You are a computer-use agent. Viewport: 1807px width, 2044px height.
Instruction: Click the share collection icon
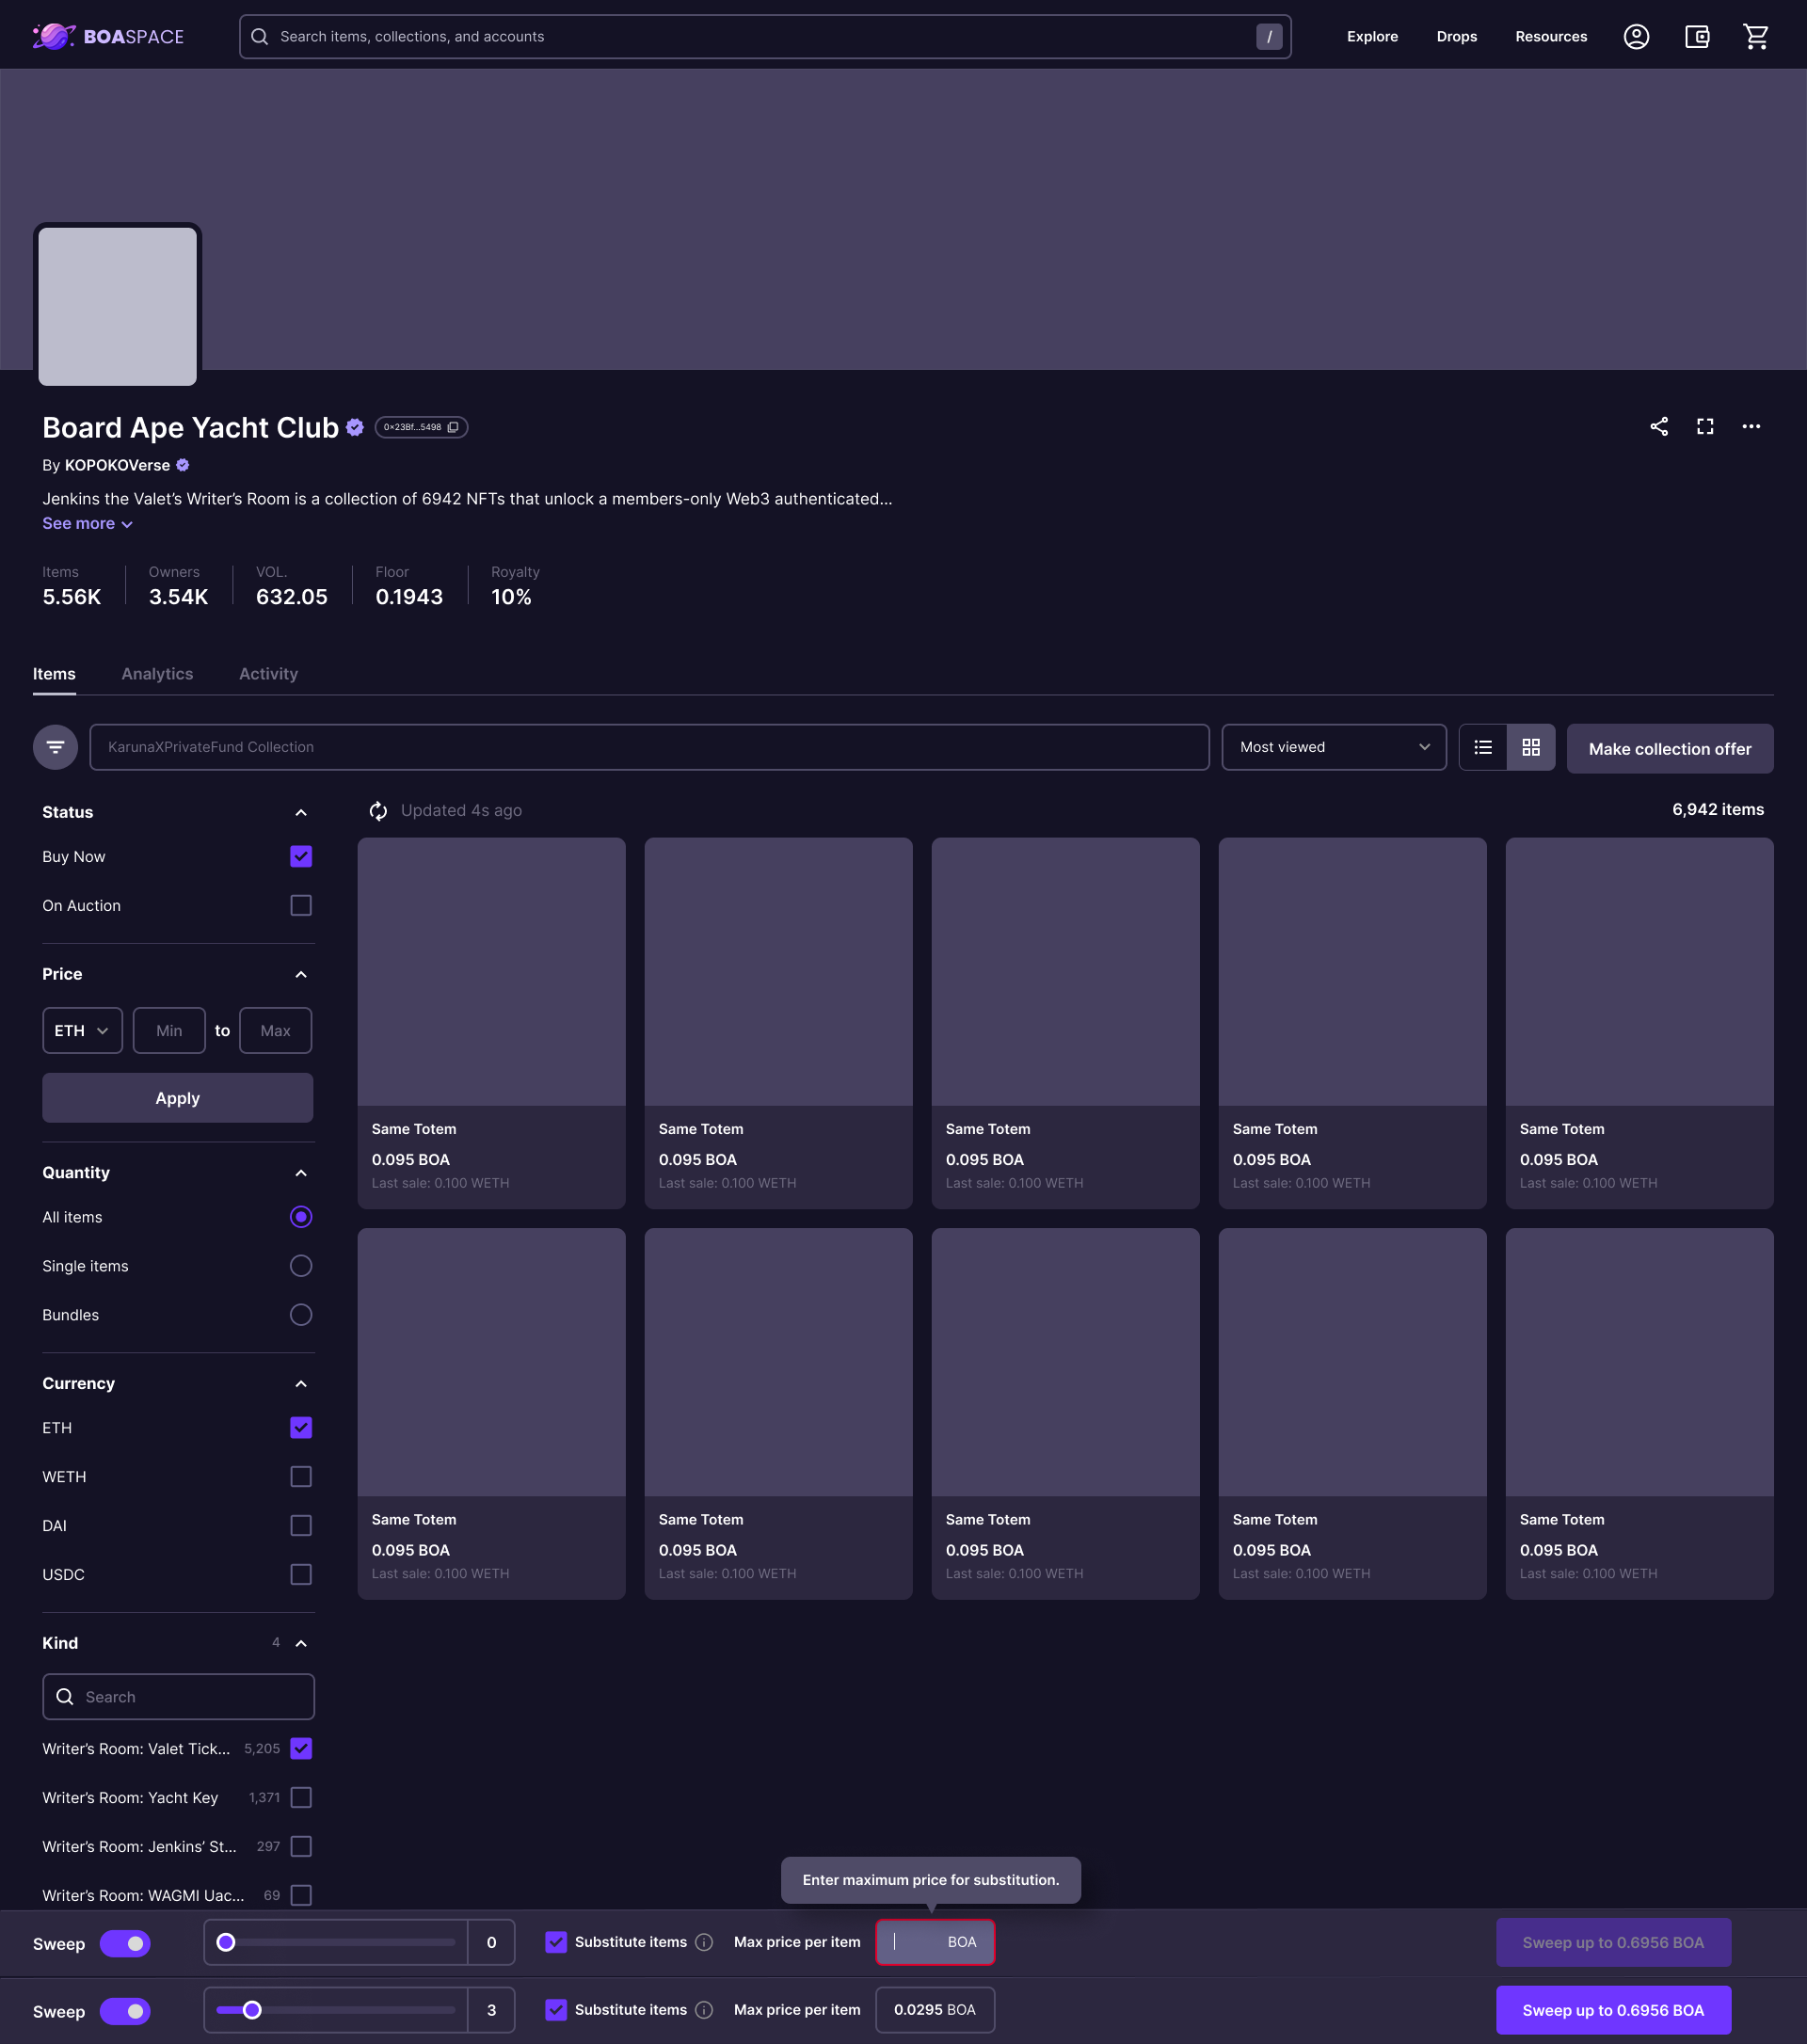coord(1659,426)
